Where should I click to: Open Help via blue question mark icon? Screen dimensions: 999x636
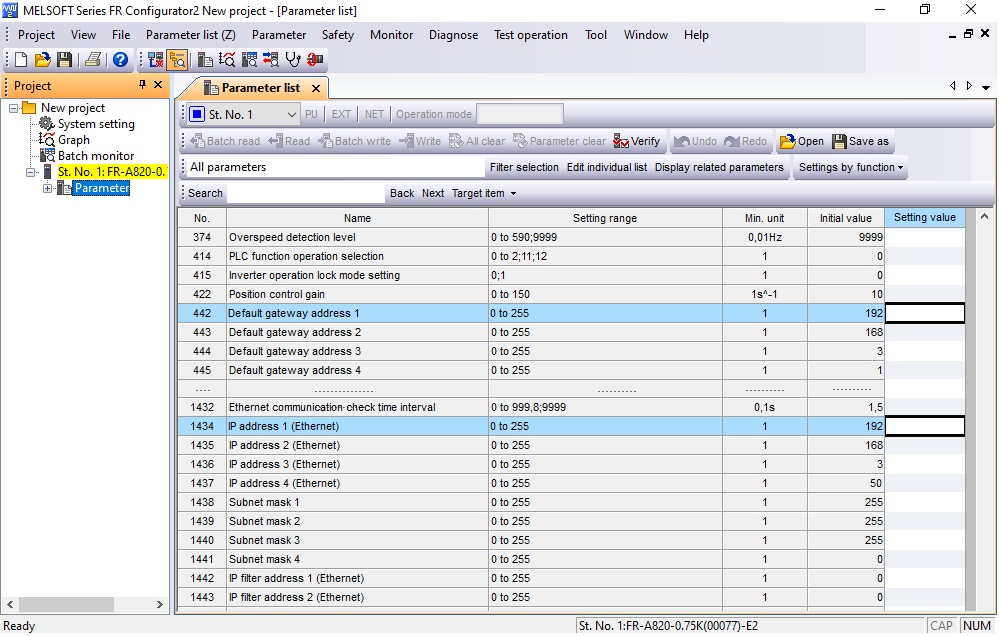click(120, 60)
